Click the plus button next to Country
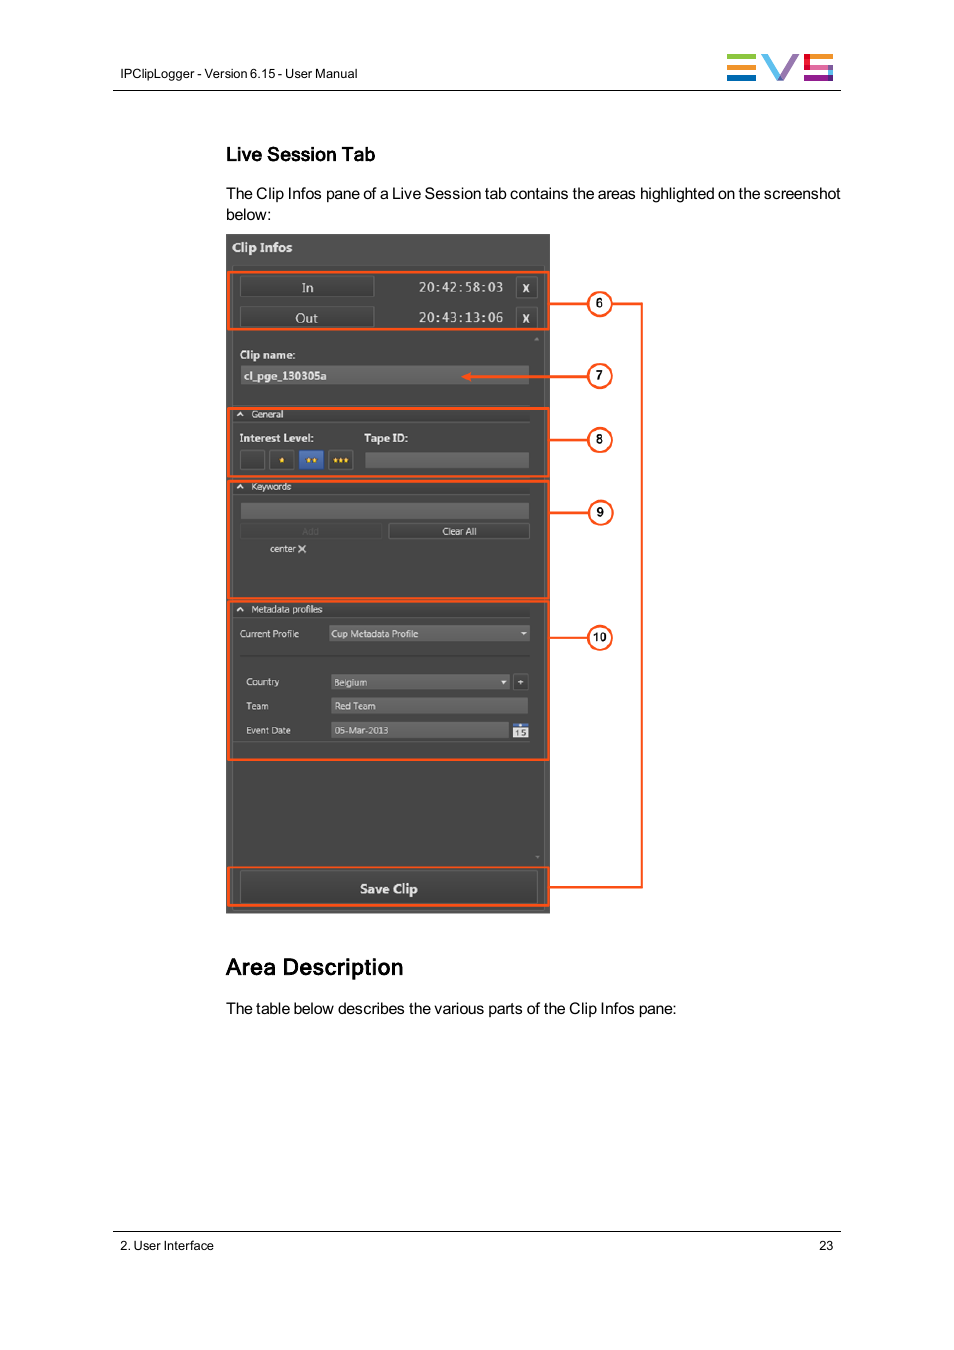This screenshot has width=954, height=1350. [x=520, y=682]
